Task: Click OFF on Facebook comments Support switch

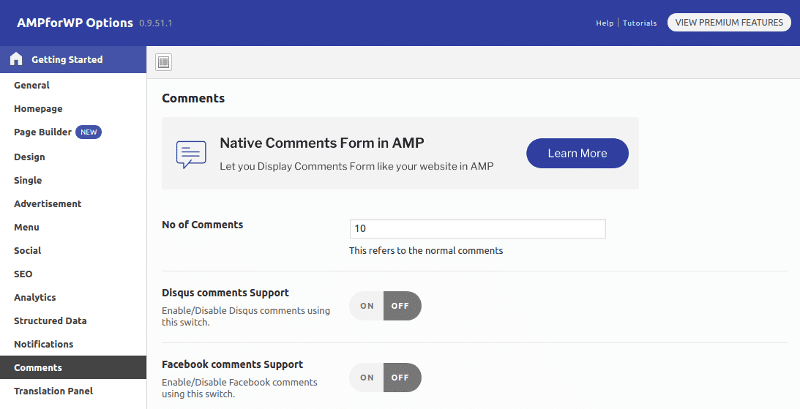Action: pyautogui.click(x=402, y=377)
